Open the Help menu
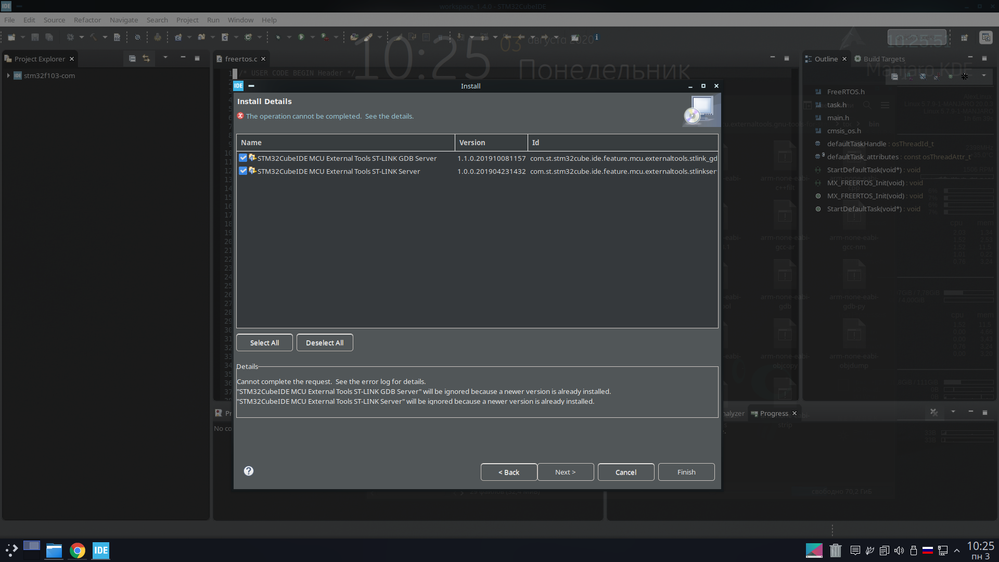The image size is (999, 562). click(270, 20)
